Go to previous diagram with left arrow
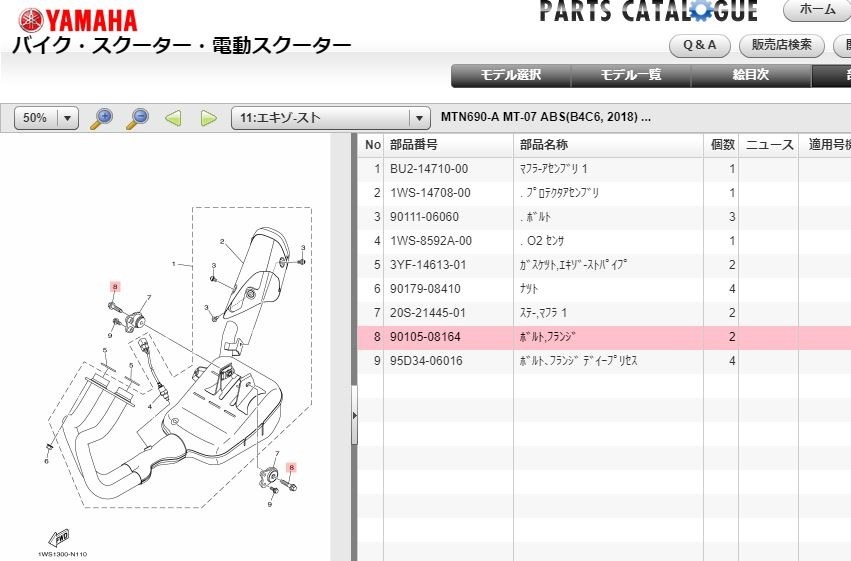 (x=173, y=118)
